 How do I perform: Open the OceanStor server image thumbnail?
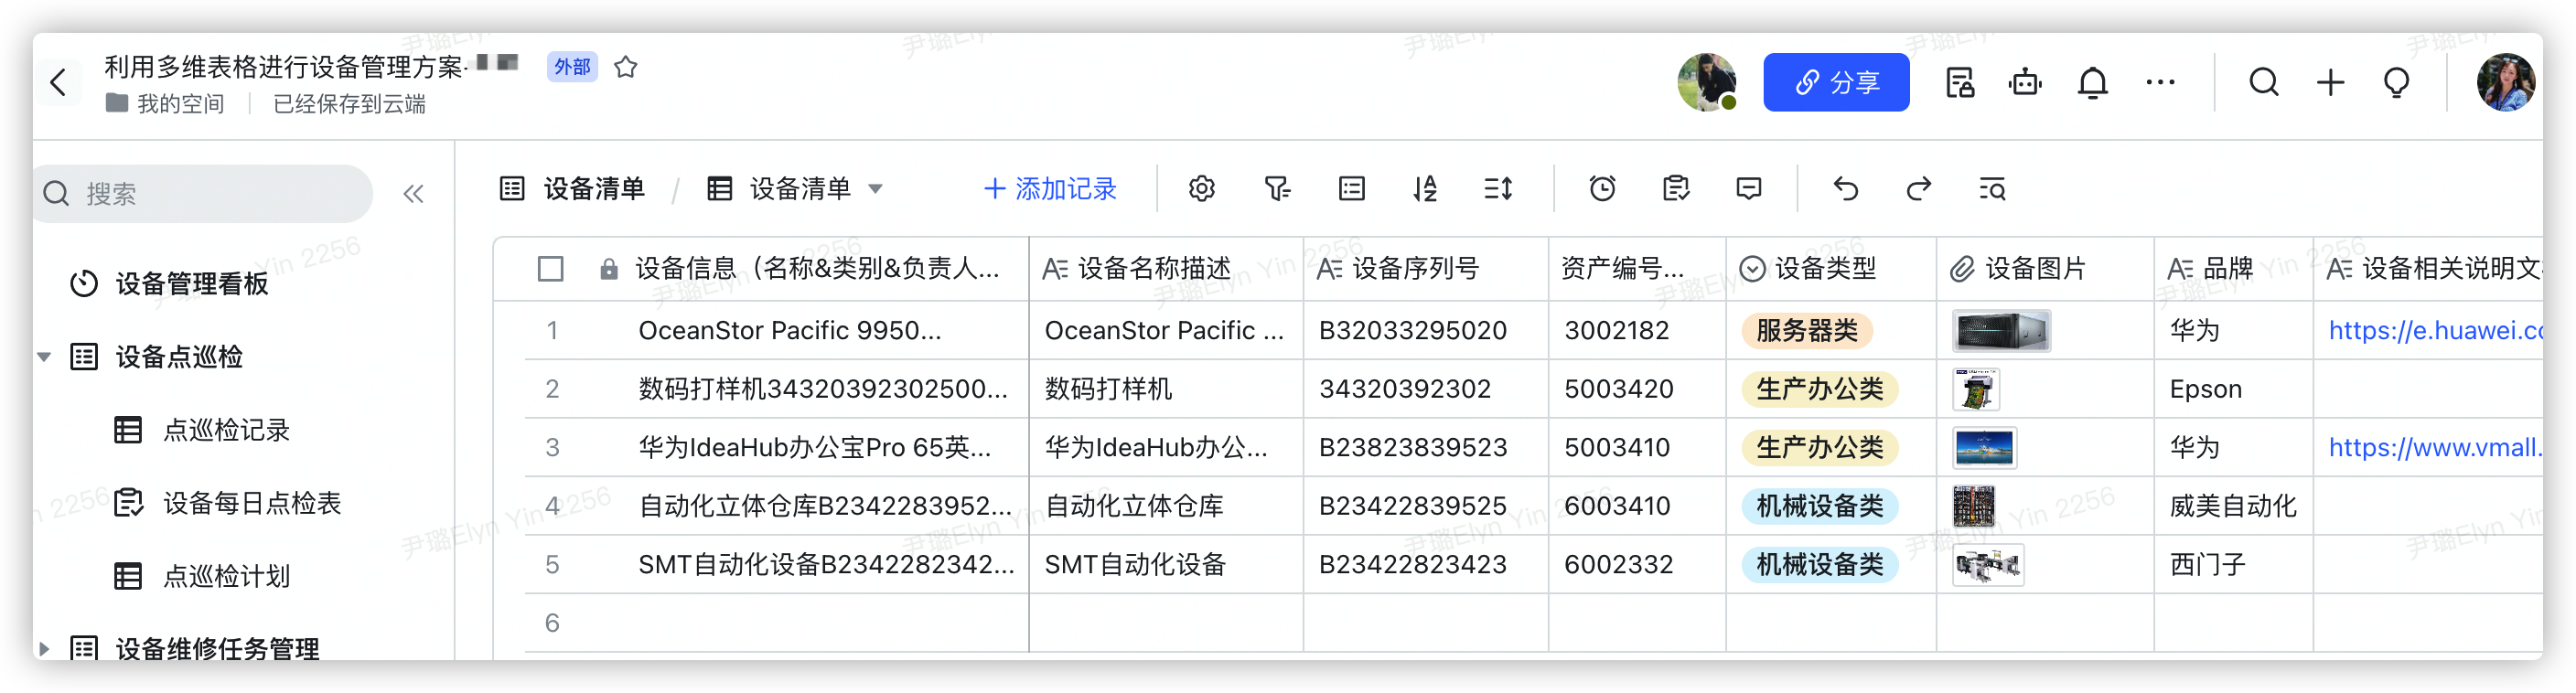pos(2000,331)
